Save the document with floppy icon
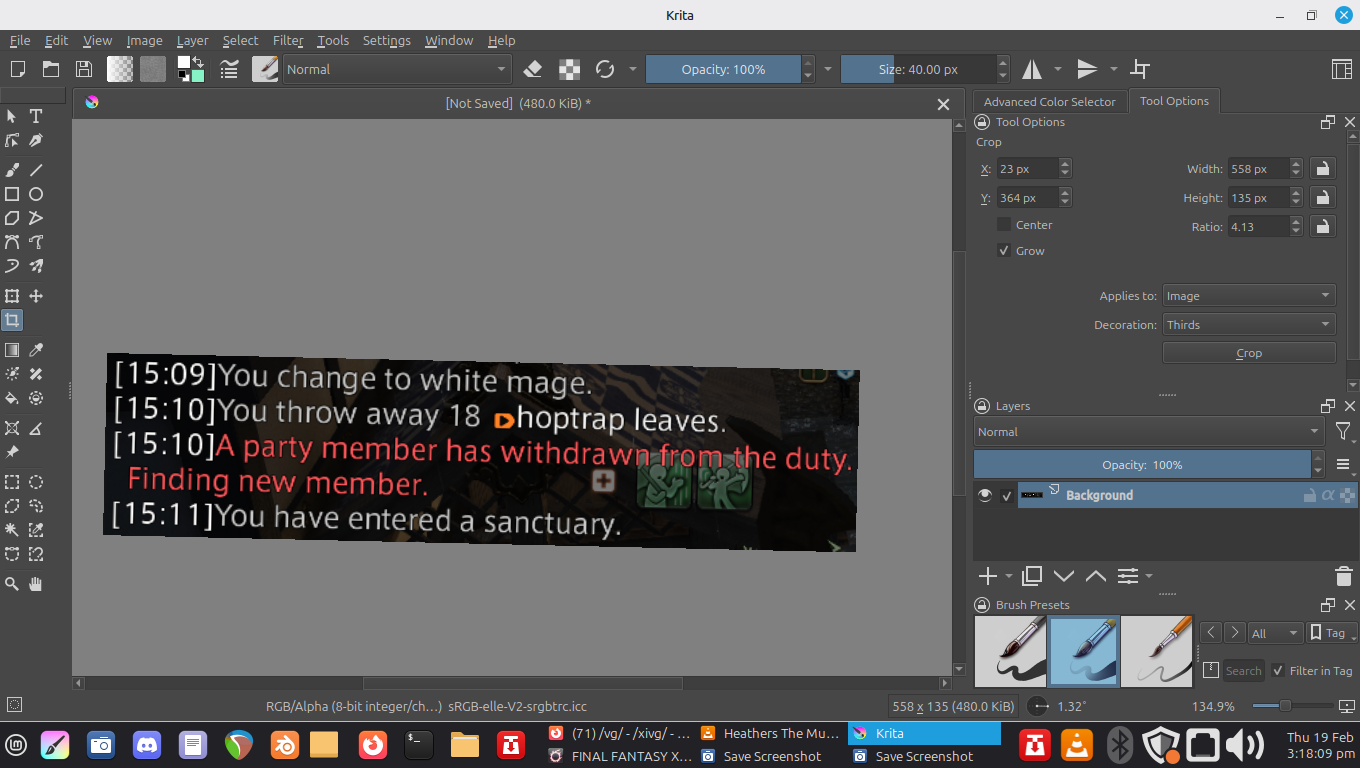 (84, 69)
